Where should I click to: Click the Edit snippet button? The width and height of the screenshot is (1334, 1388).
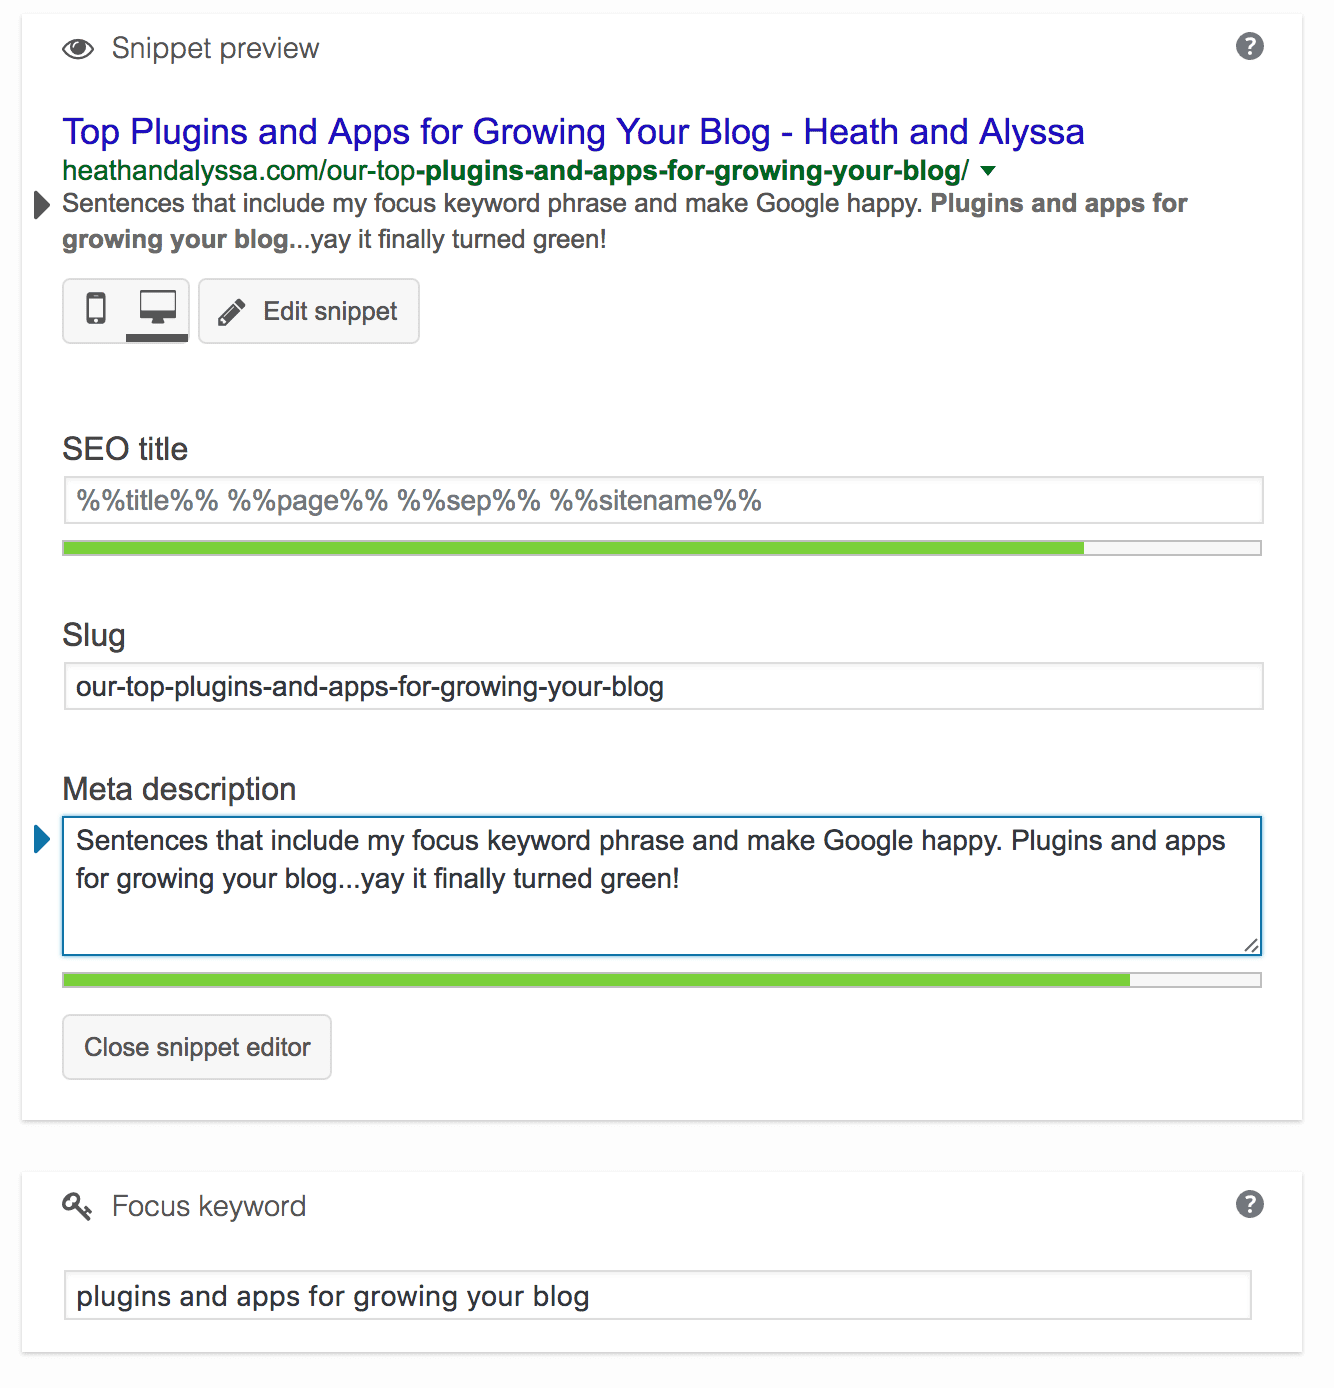point(308,310)
